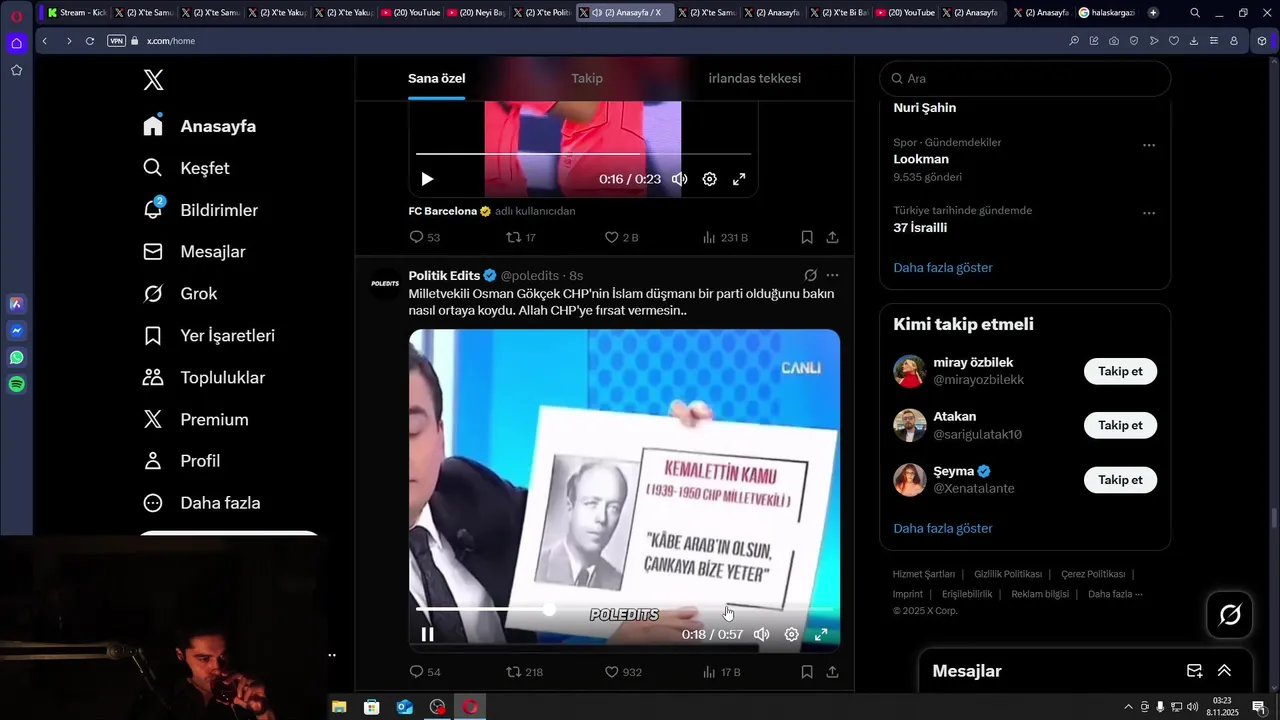
Task: Open WhatsApp in the Opera sidebar
Action: (x=16, y=357)
